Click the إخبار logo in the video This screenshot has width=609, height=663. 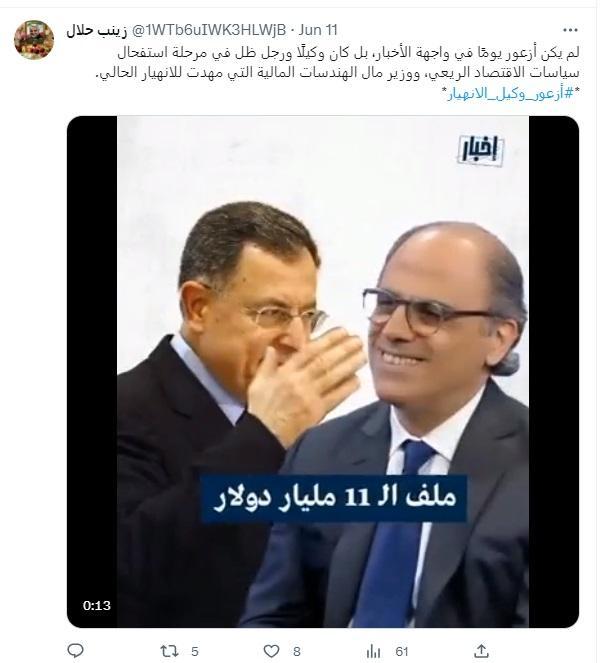(481, 150)
